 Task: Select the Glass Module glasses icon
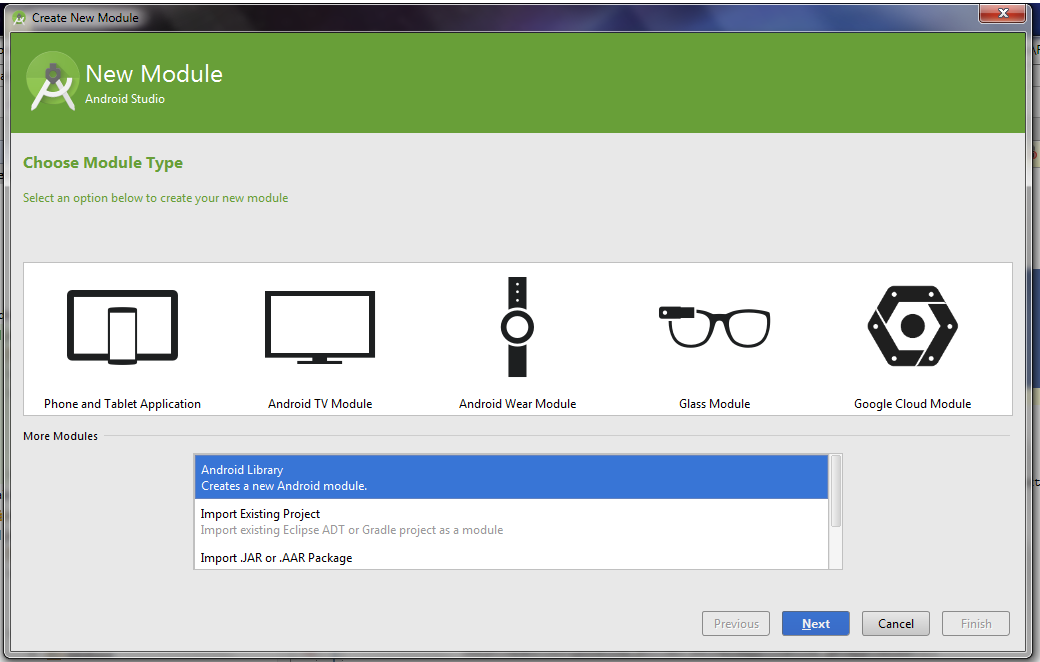pos(714,327)
